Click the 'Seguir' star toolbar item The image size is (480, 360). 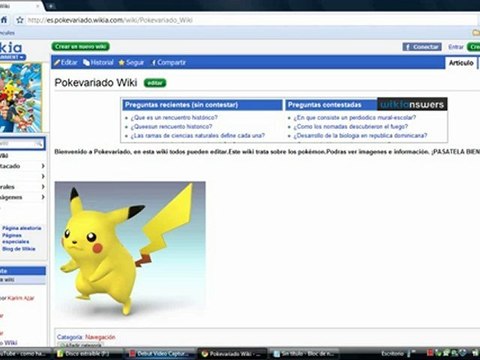pos(131,62)
